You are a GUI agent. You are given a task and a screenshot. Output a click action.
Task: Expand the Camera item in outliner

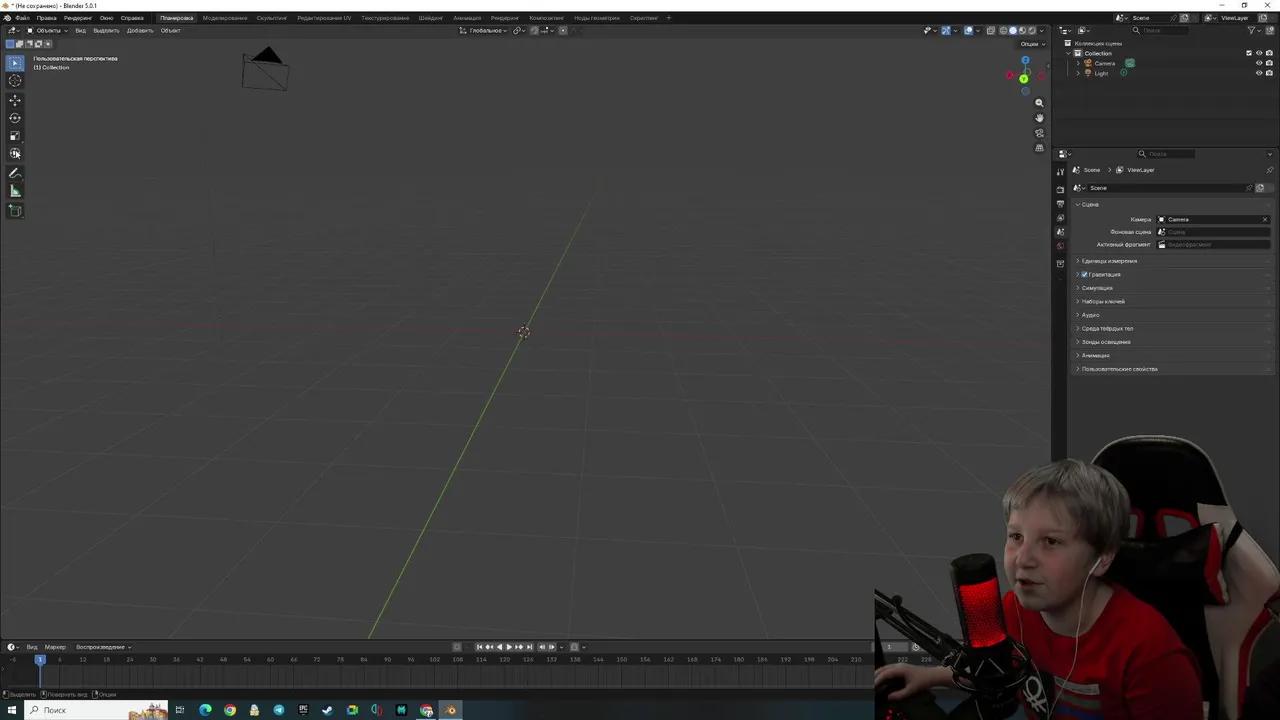[1078, 63]
